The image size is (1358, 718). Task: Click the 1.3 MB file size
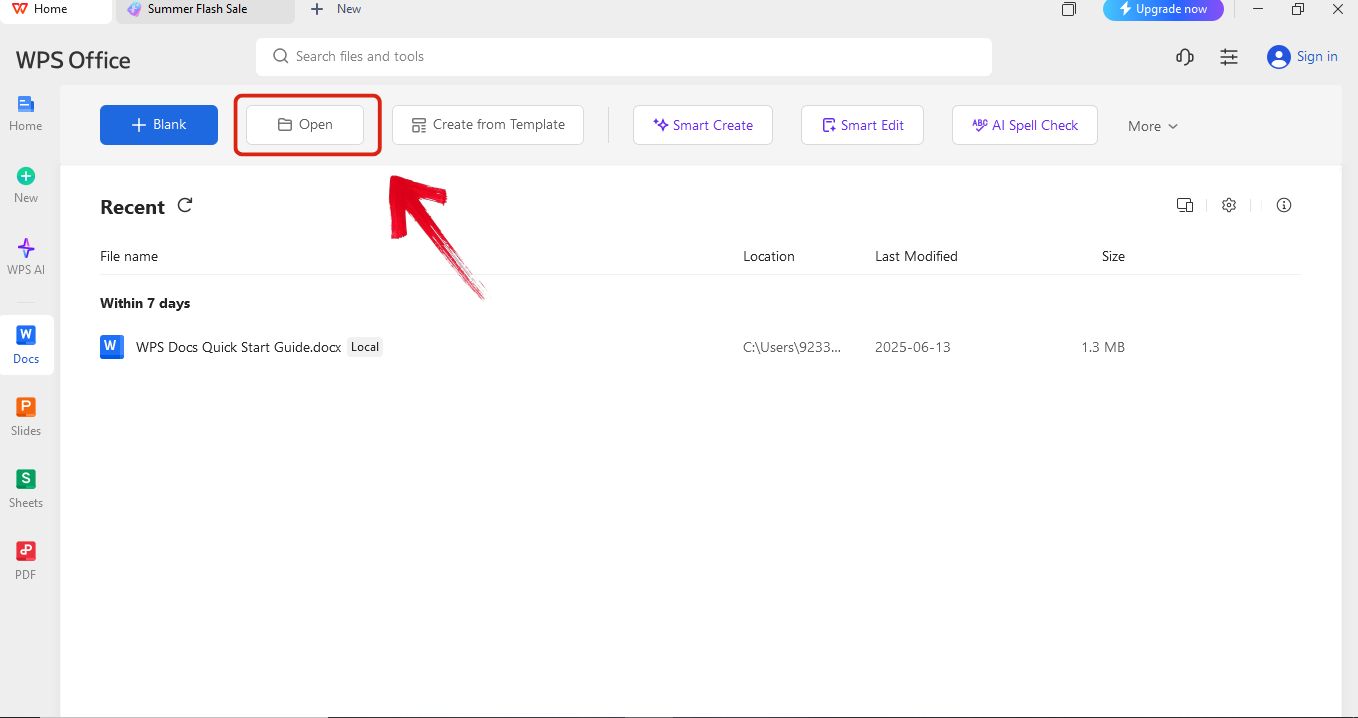point(1103,347)
